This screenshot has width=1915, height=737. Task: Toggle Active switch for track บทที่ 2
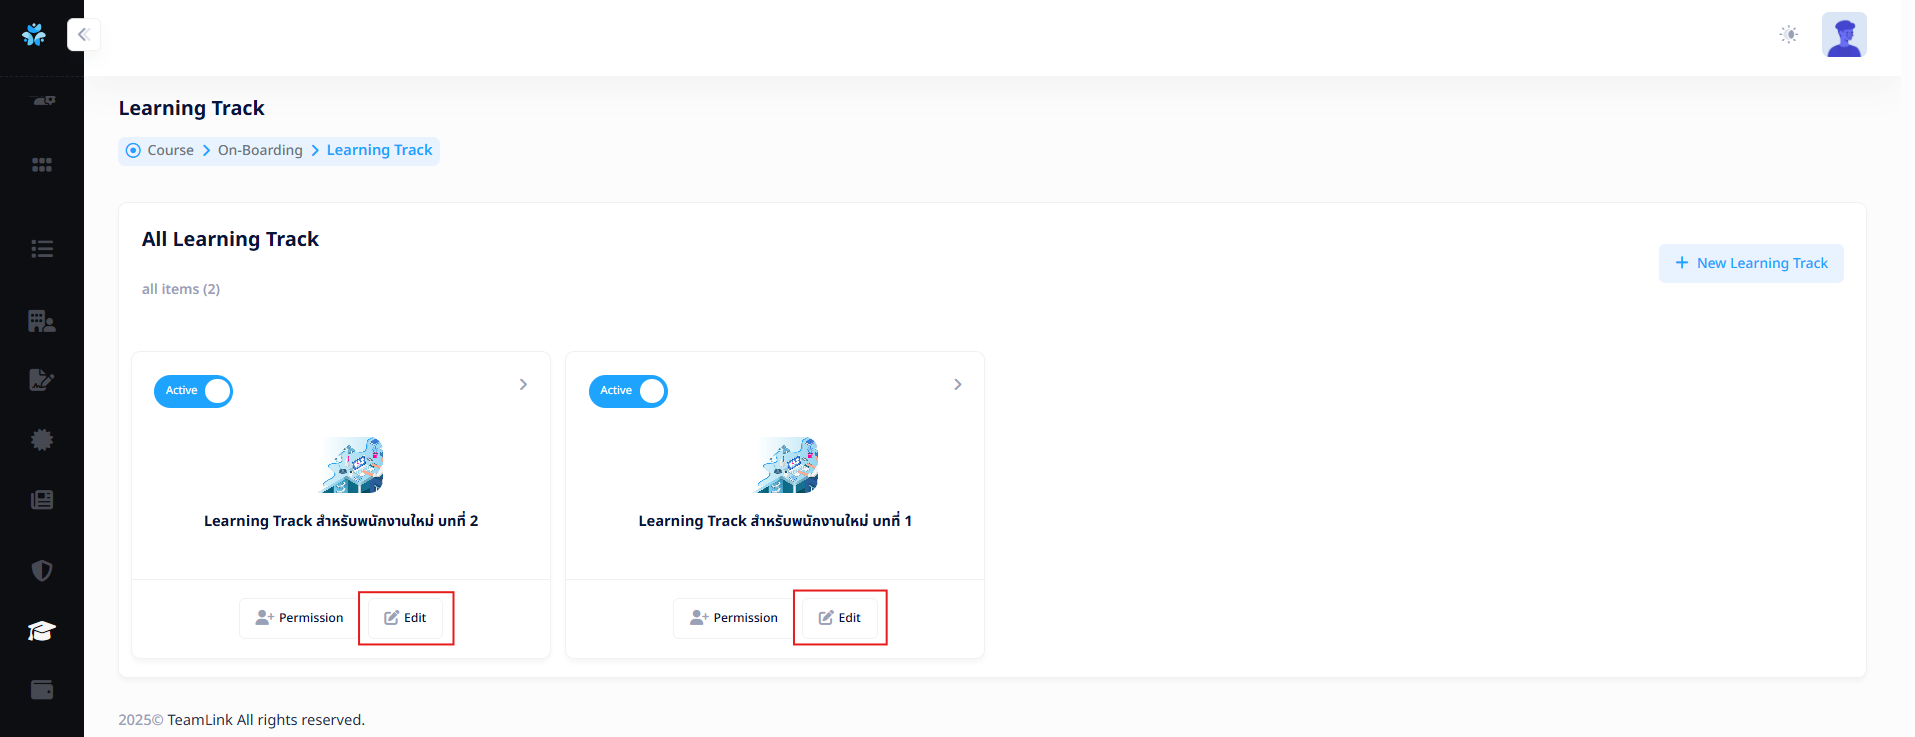point(193,391)
